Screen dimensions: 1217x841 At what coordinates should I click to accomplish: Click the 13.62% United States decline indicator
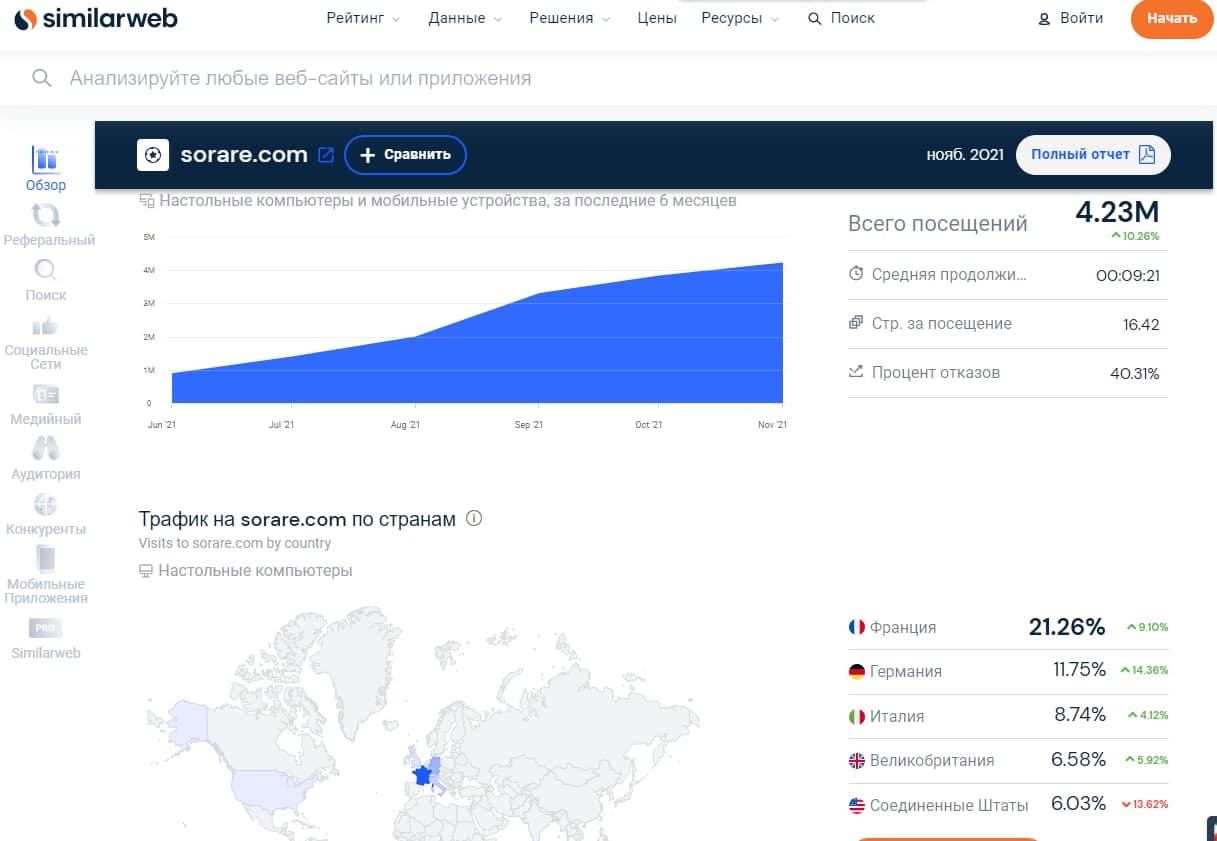tap(1145, 805)
